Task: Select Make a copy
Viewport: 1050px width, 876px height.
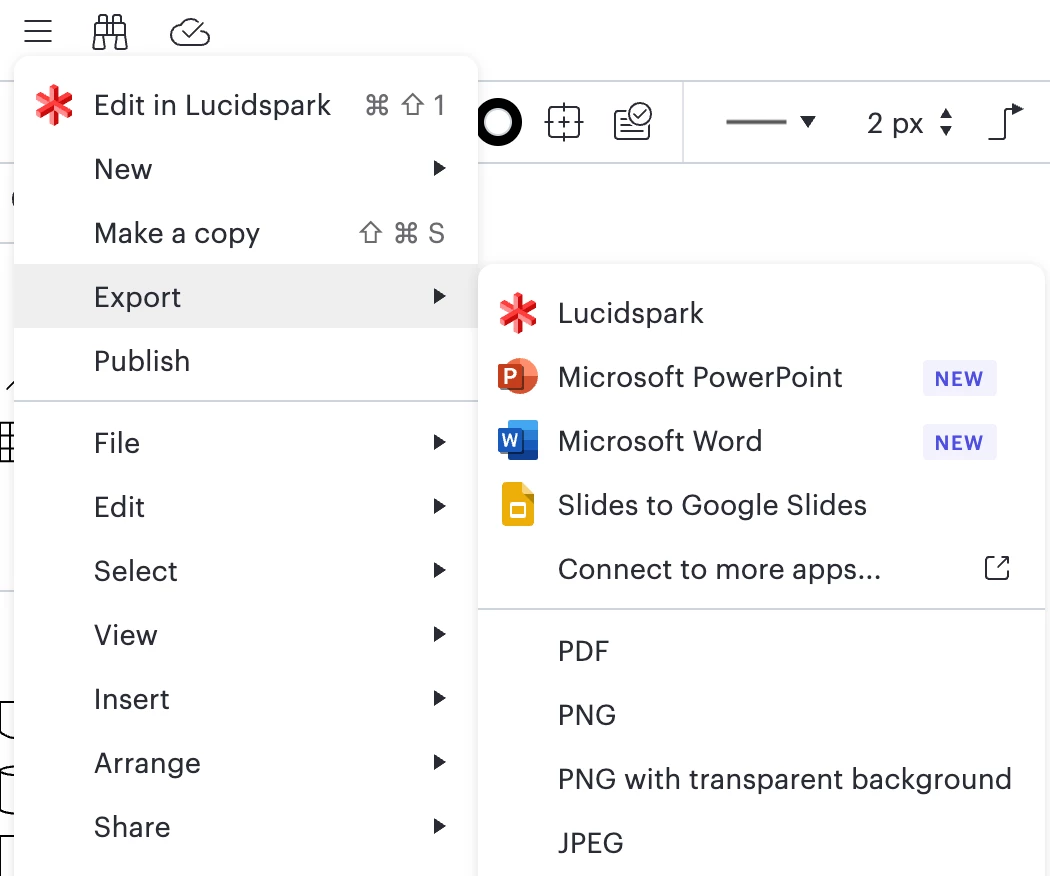Action: tap(246, 233)
